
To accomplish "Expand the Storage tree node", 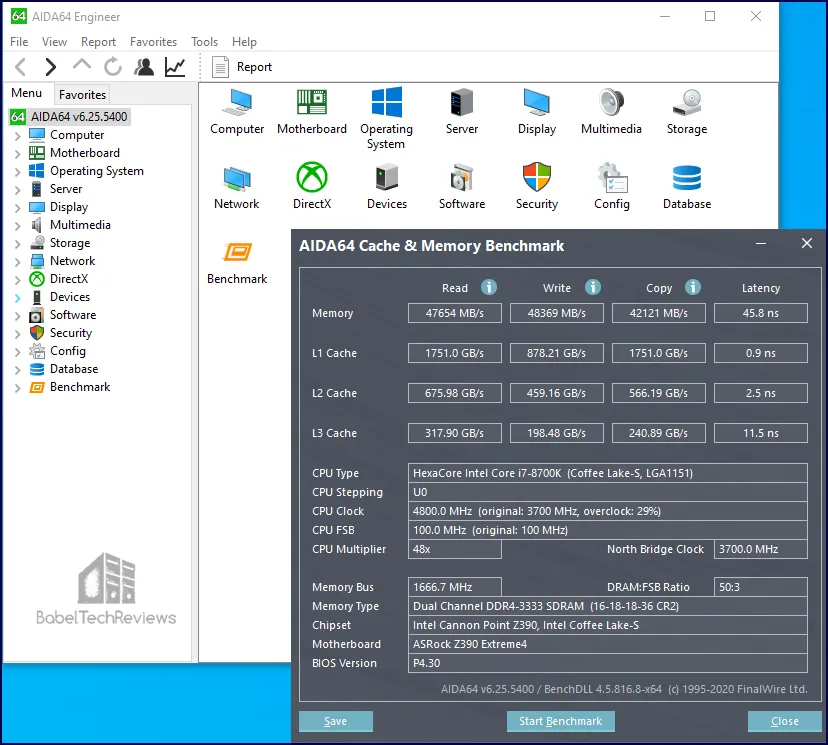I will [17, 243].
